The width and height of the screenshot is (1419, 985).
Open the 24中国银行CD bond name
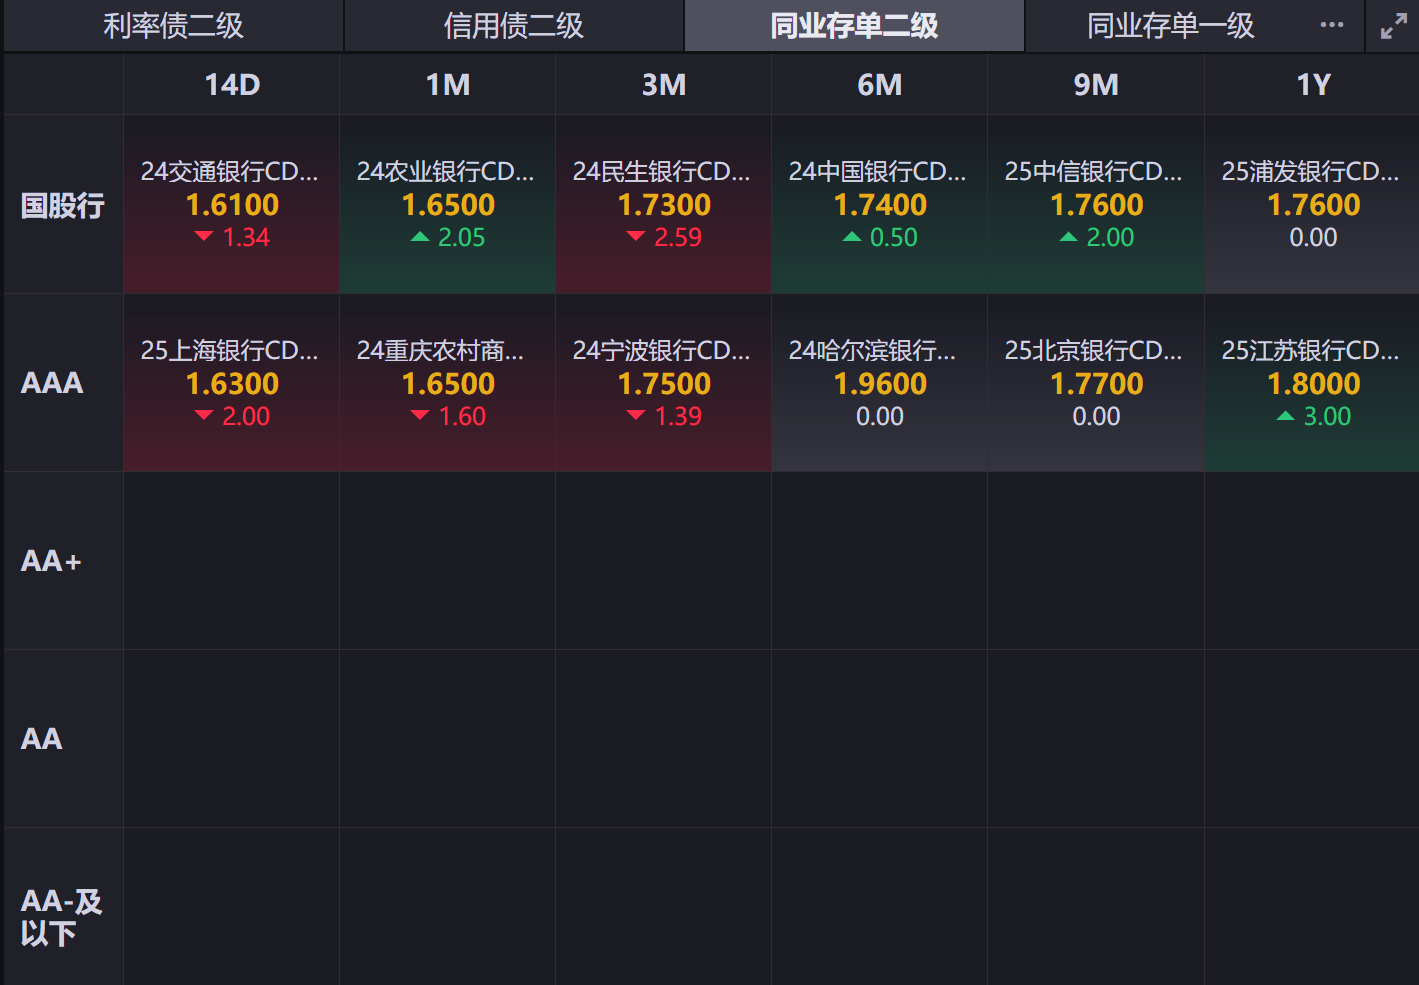click(878, 172)
